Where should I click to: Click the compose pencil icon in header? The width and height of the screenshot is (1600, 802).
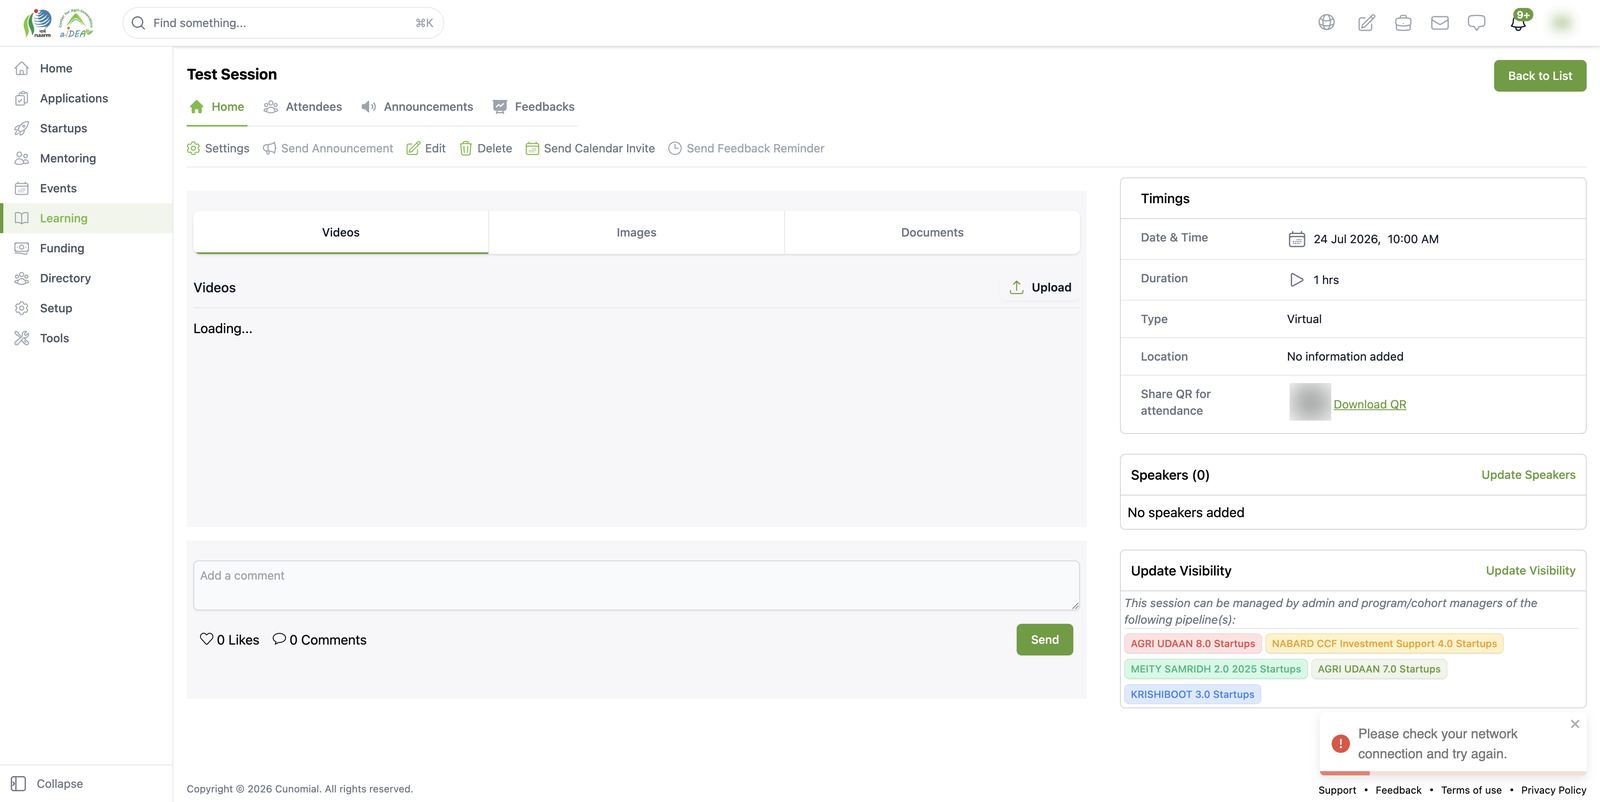pyautogui.click(x=1366, y=22)
